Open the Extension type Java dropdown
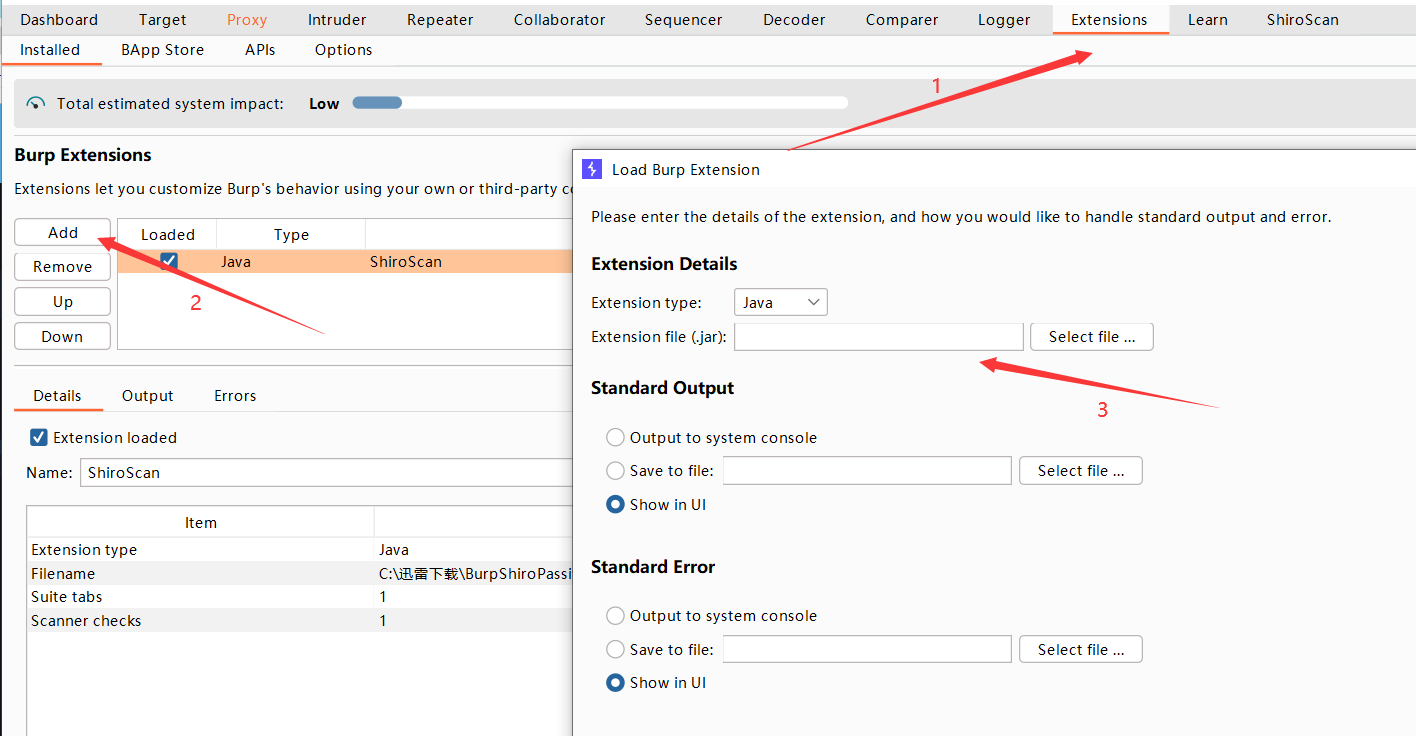Viewport: 1416px width, 736px height. pos(781,302)
